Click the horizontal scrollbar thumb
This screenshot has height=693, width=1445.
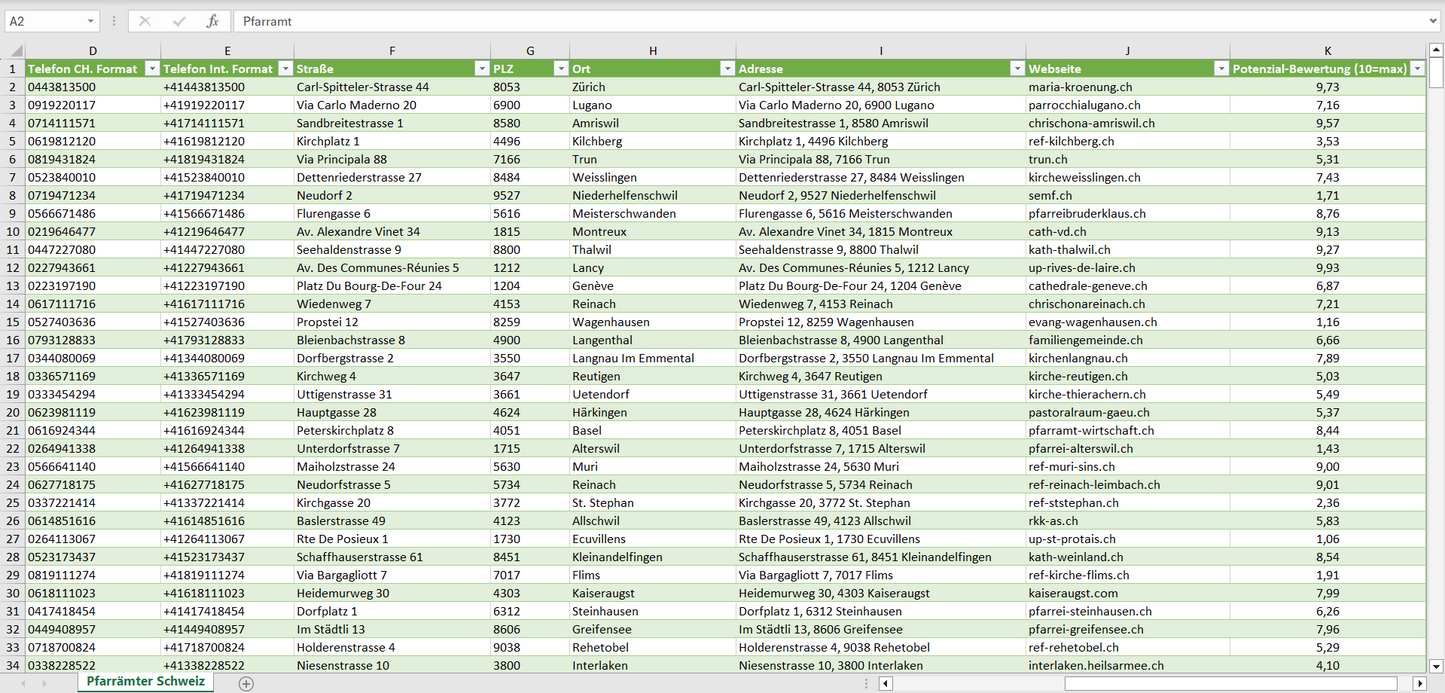pyautogui.click(x=1234, y=683)
